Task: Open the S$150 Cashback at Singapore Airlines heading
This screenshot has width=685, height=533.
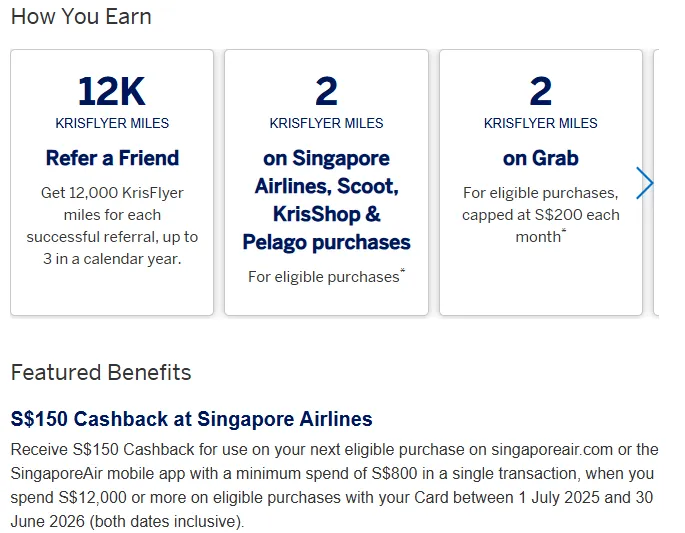Action: (x=191, y=419)
